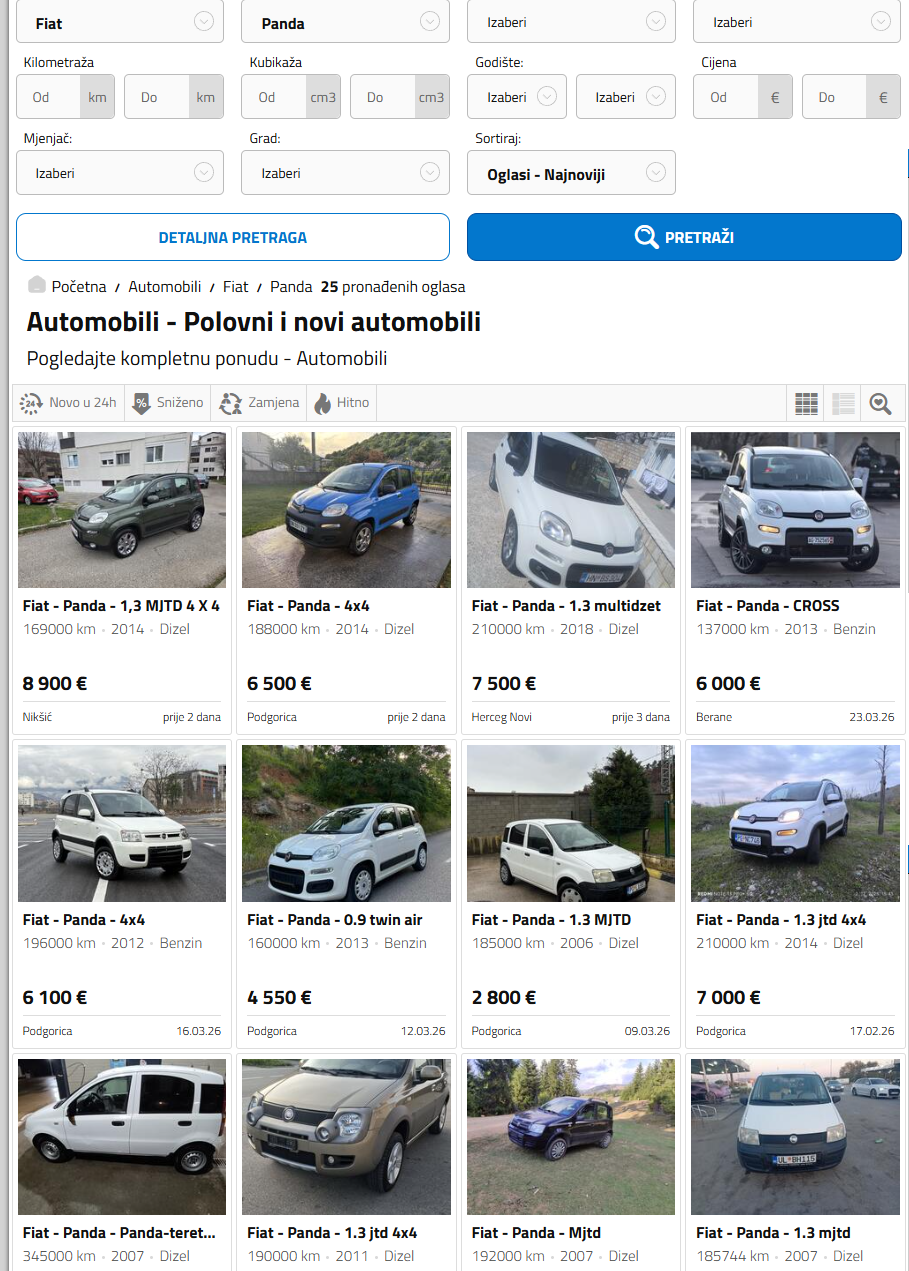Click green Panda photo from Nikšić
Image resolution: width=909 pixels, height=1271 pixels.
coord(122,510)
